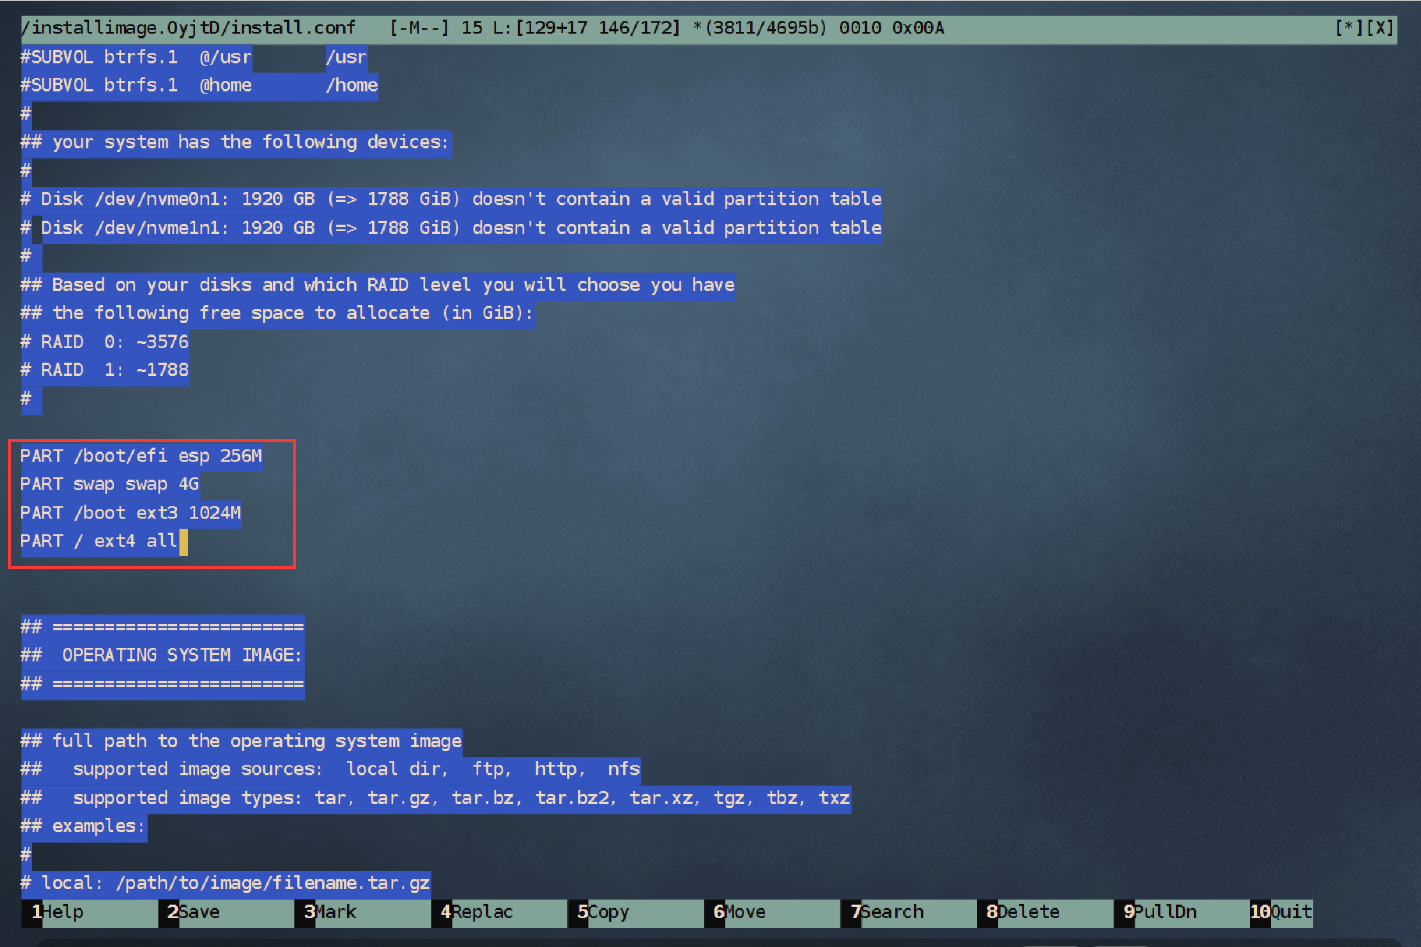1421x947 pixels.
Task: Click the PART /boot ext3 1024M line
Action: pos(131,513)
